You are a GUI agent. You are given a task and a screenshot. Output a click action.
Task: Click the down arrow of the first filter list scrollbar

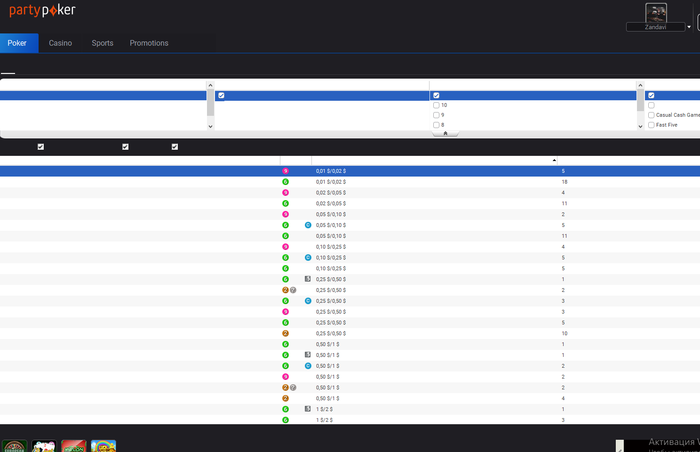click(211, 126)
